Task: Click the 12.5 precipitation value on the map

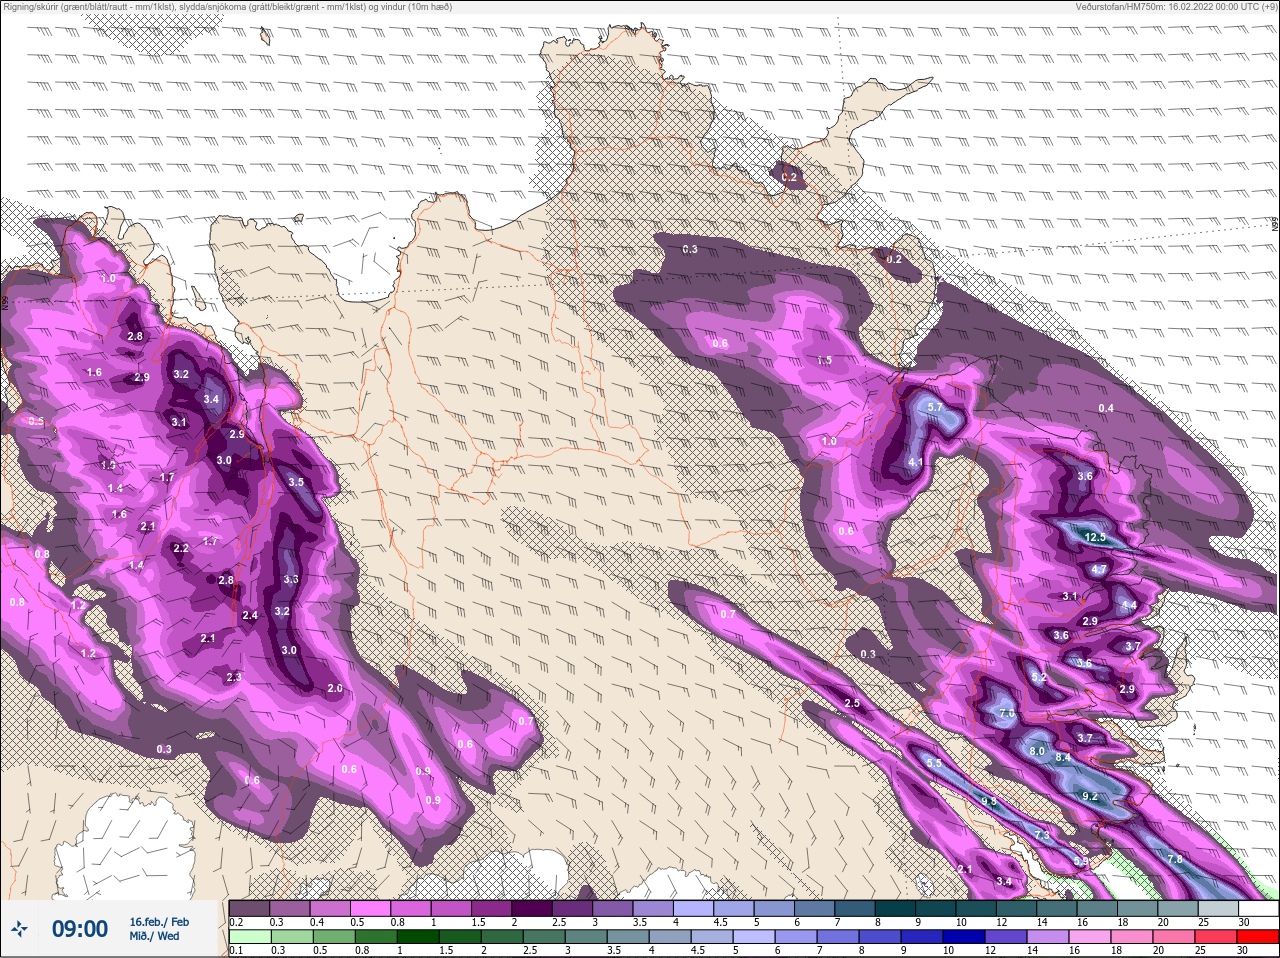Action: [x=1095, y=537]
